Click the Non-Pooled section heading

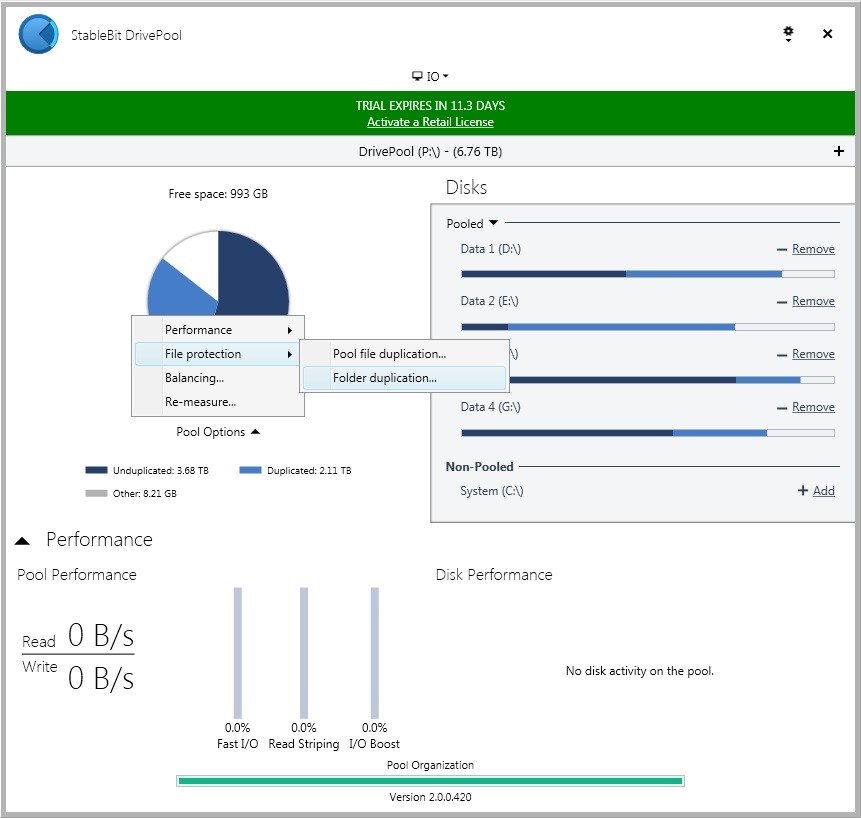pos(479,467)
